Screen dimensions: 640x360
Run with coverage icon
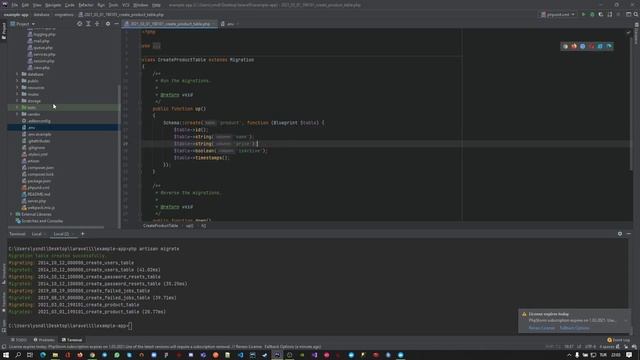601,14
